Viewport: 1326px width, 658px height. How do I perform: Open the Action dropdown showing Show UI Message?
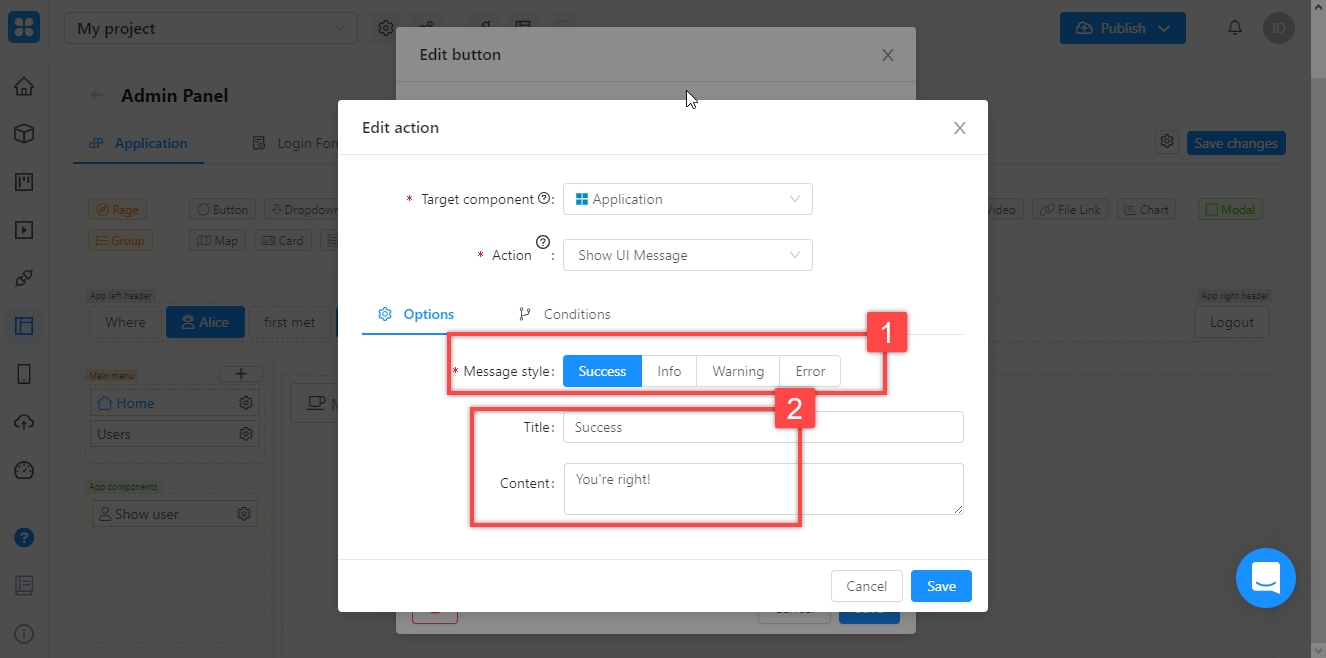click(x=687, y=255)
